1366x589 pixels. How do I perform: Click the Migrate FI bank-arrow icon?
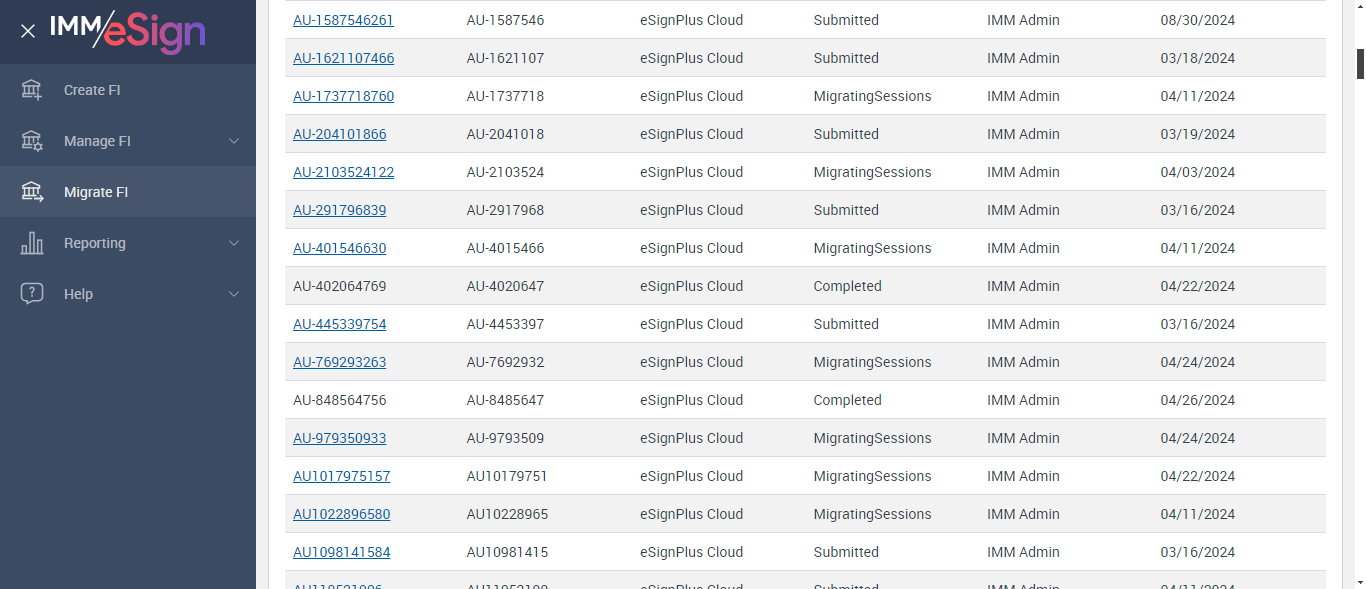click(32, 192)
